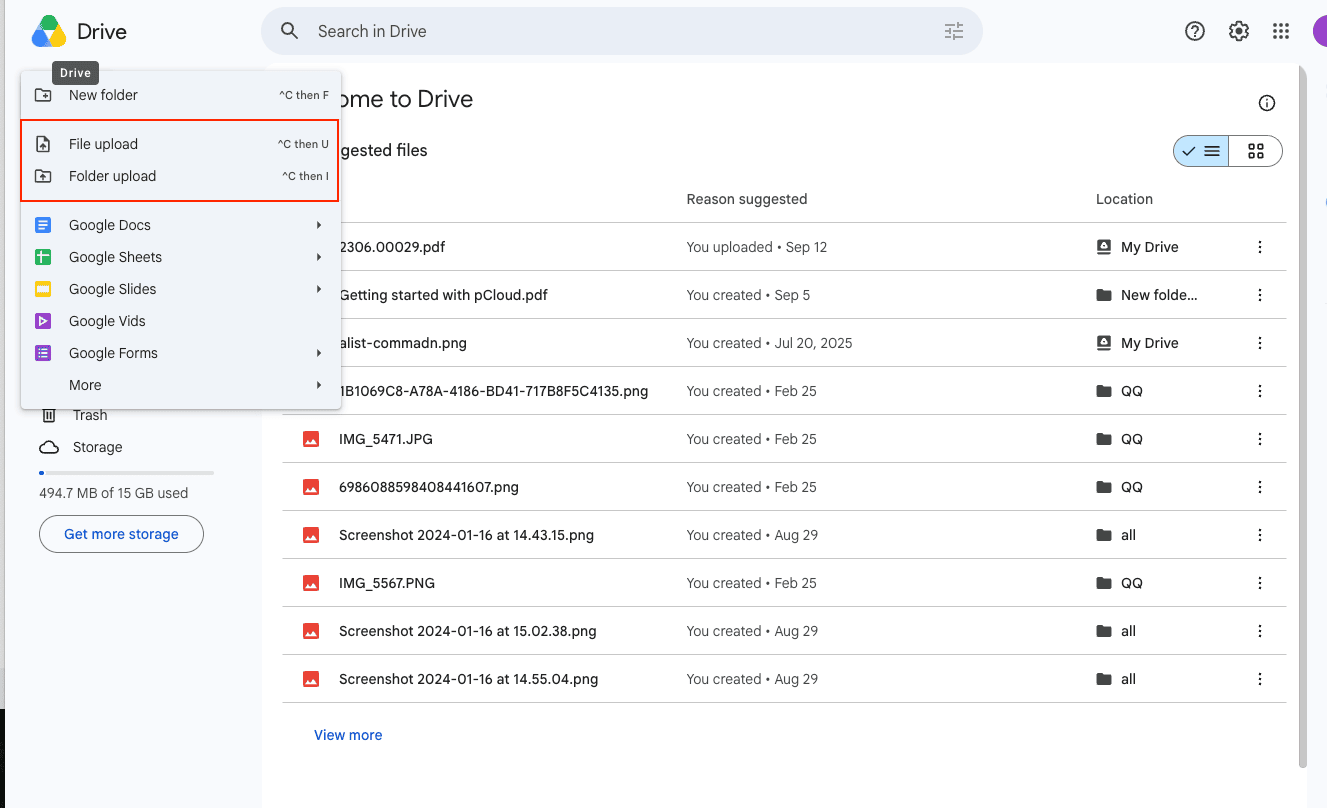Open the New folde... location link
Viewport: 1327px width, 808px height.
pos(1147,295)
